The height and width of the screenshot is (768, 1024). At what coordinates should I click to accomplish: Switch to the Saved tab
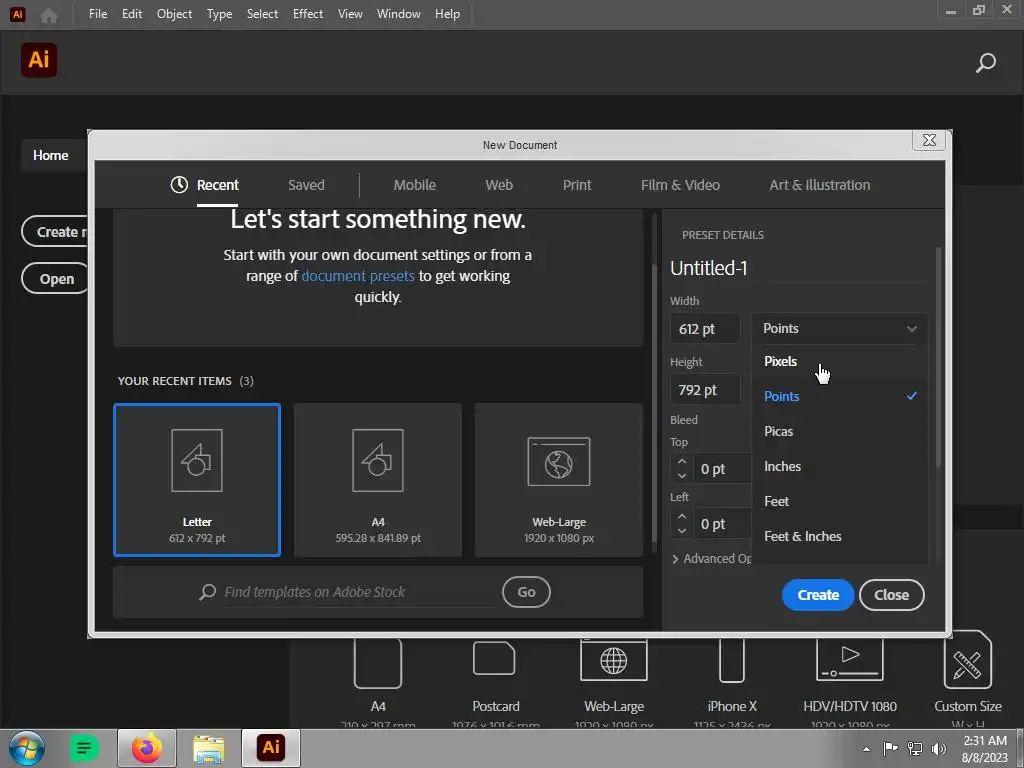(306, 185)
